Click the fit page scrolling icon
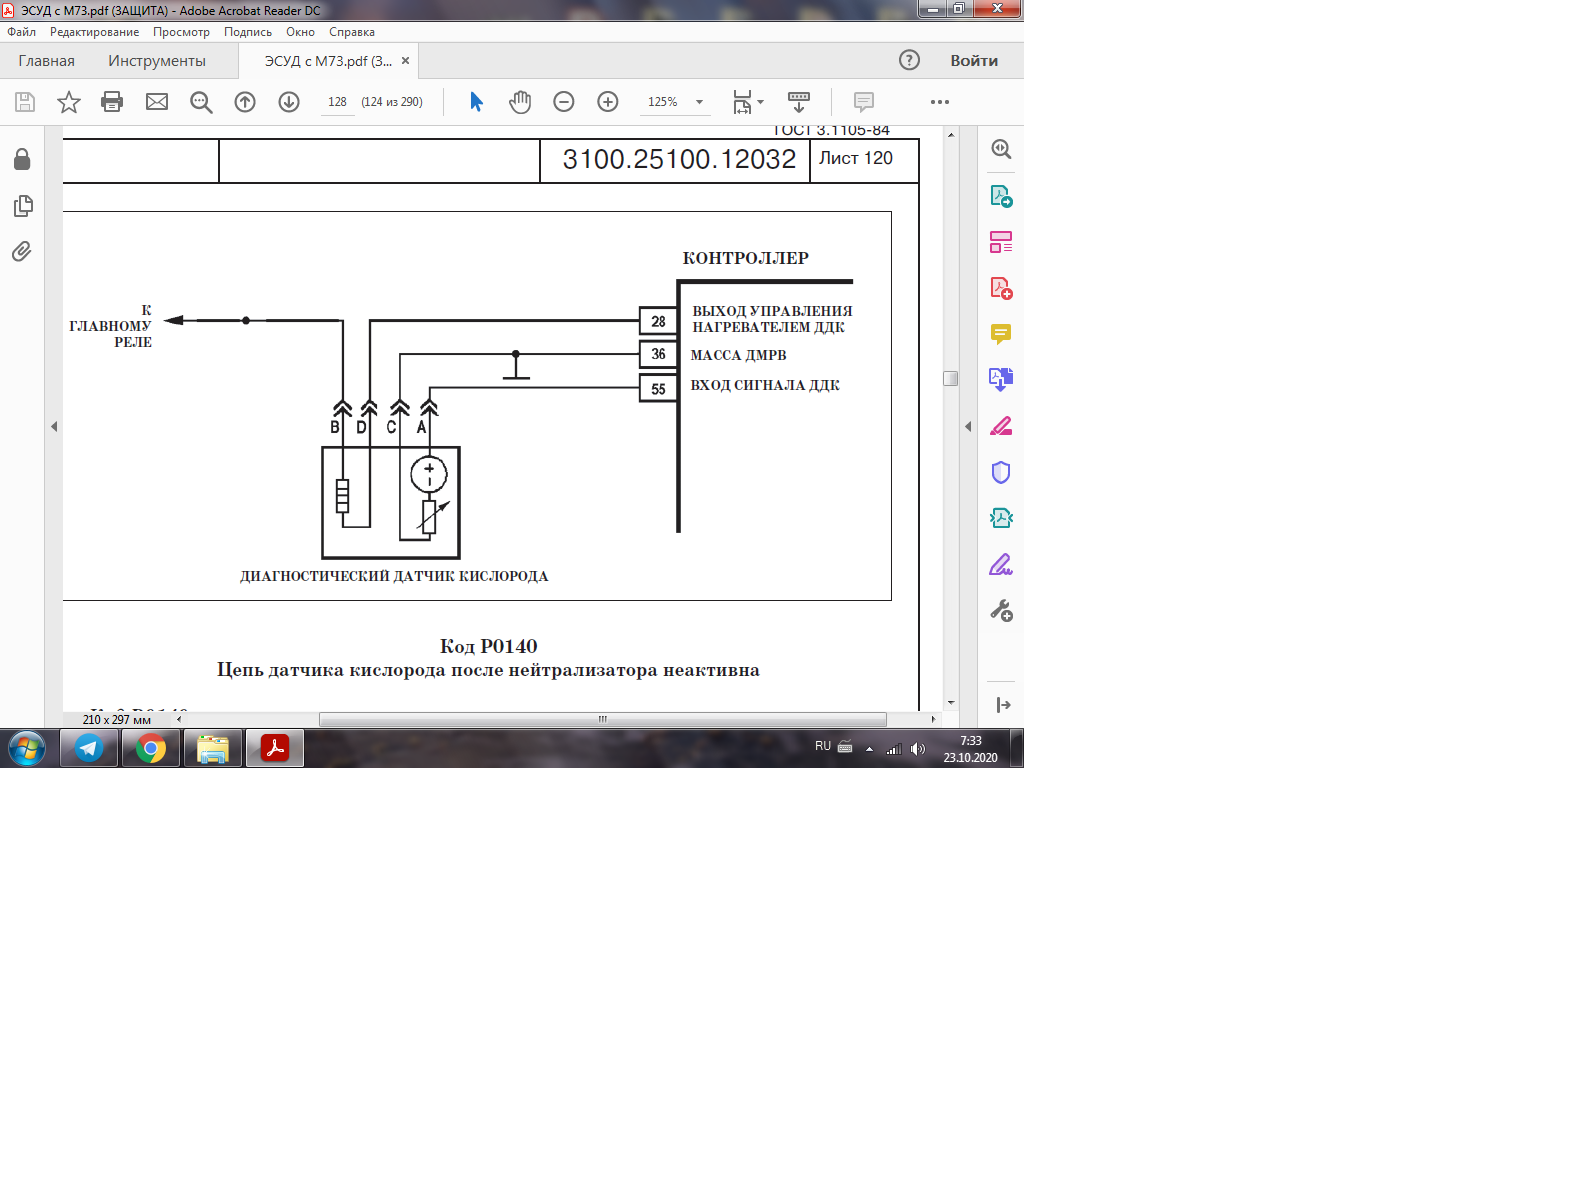1588x1200 pixels. point(742,102)
